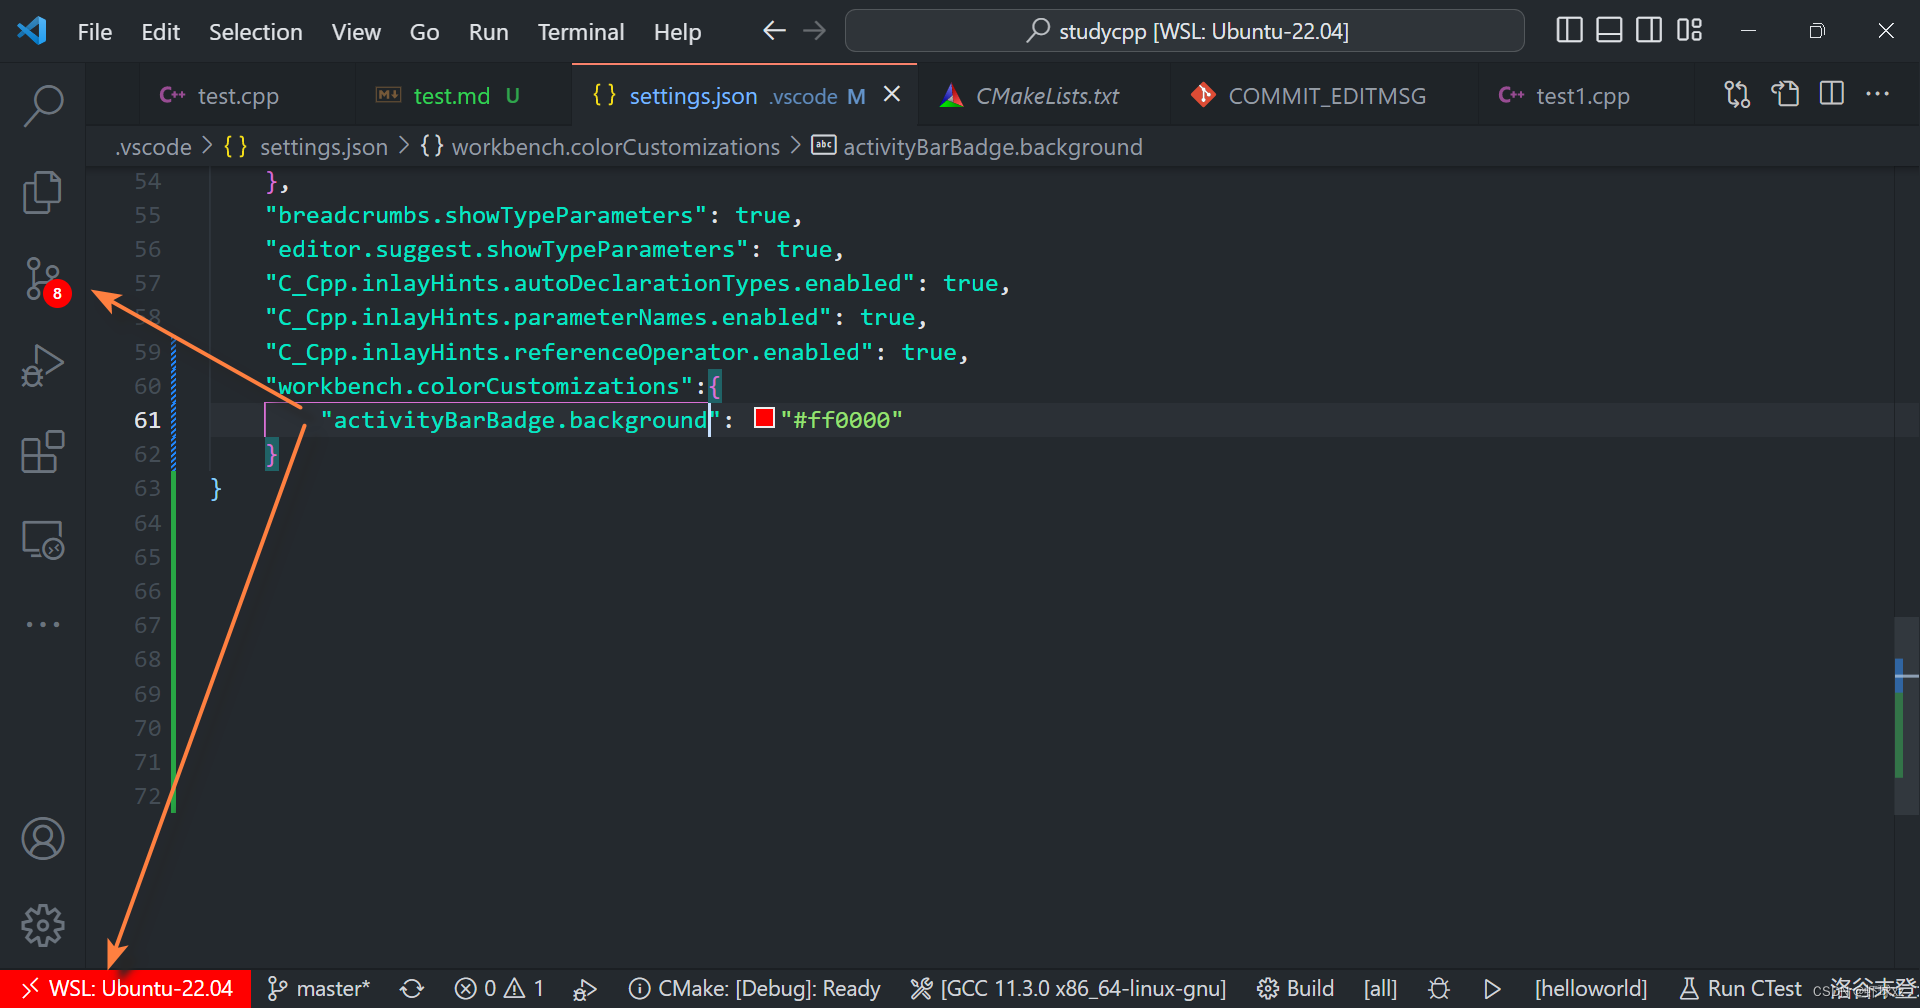
Task: Click the [helloworld] launch target
Action: click(1591, 989)
